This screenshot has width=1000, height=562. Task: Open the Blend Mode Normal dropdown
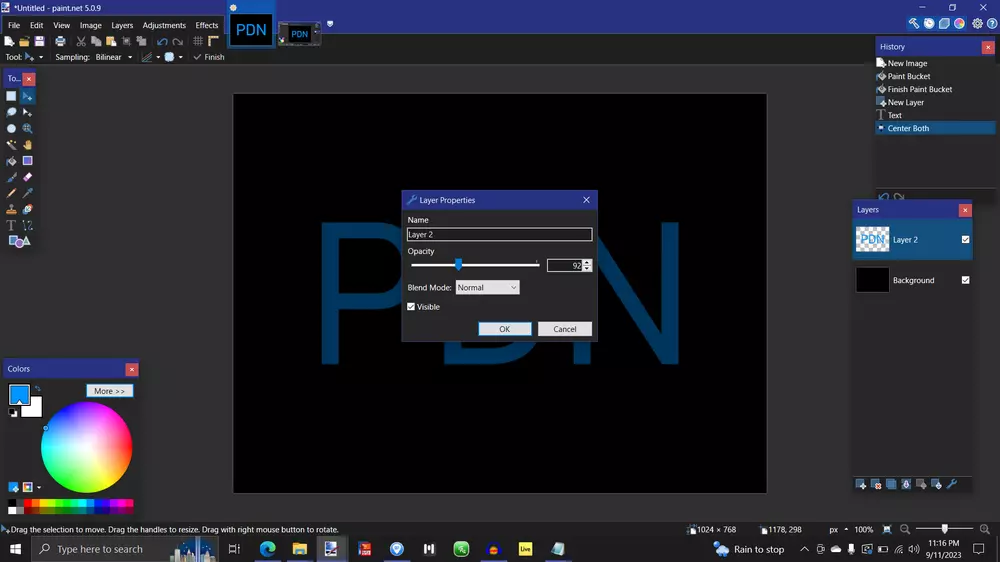487,288
